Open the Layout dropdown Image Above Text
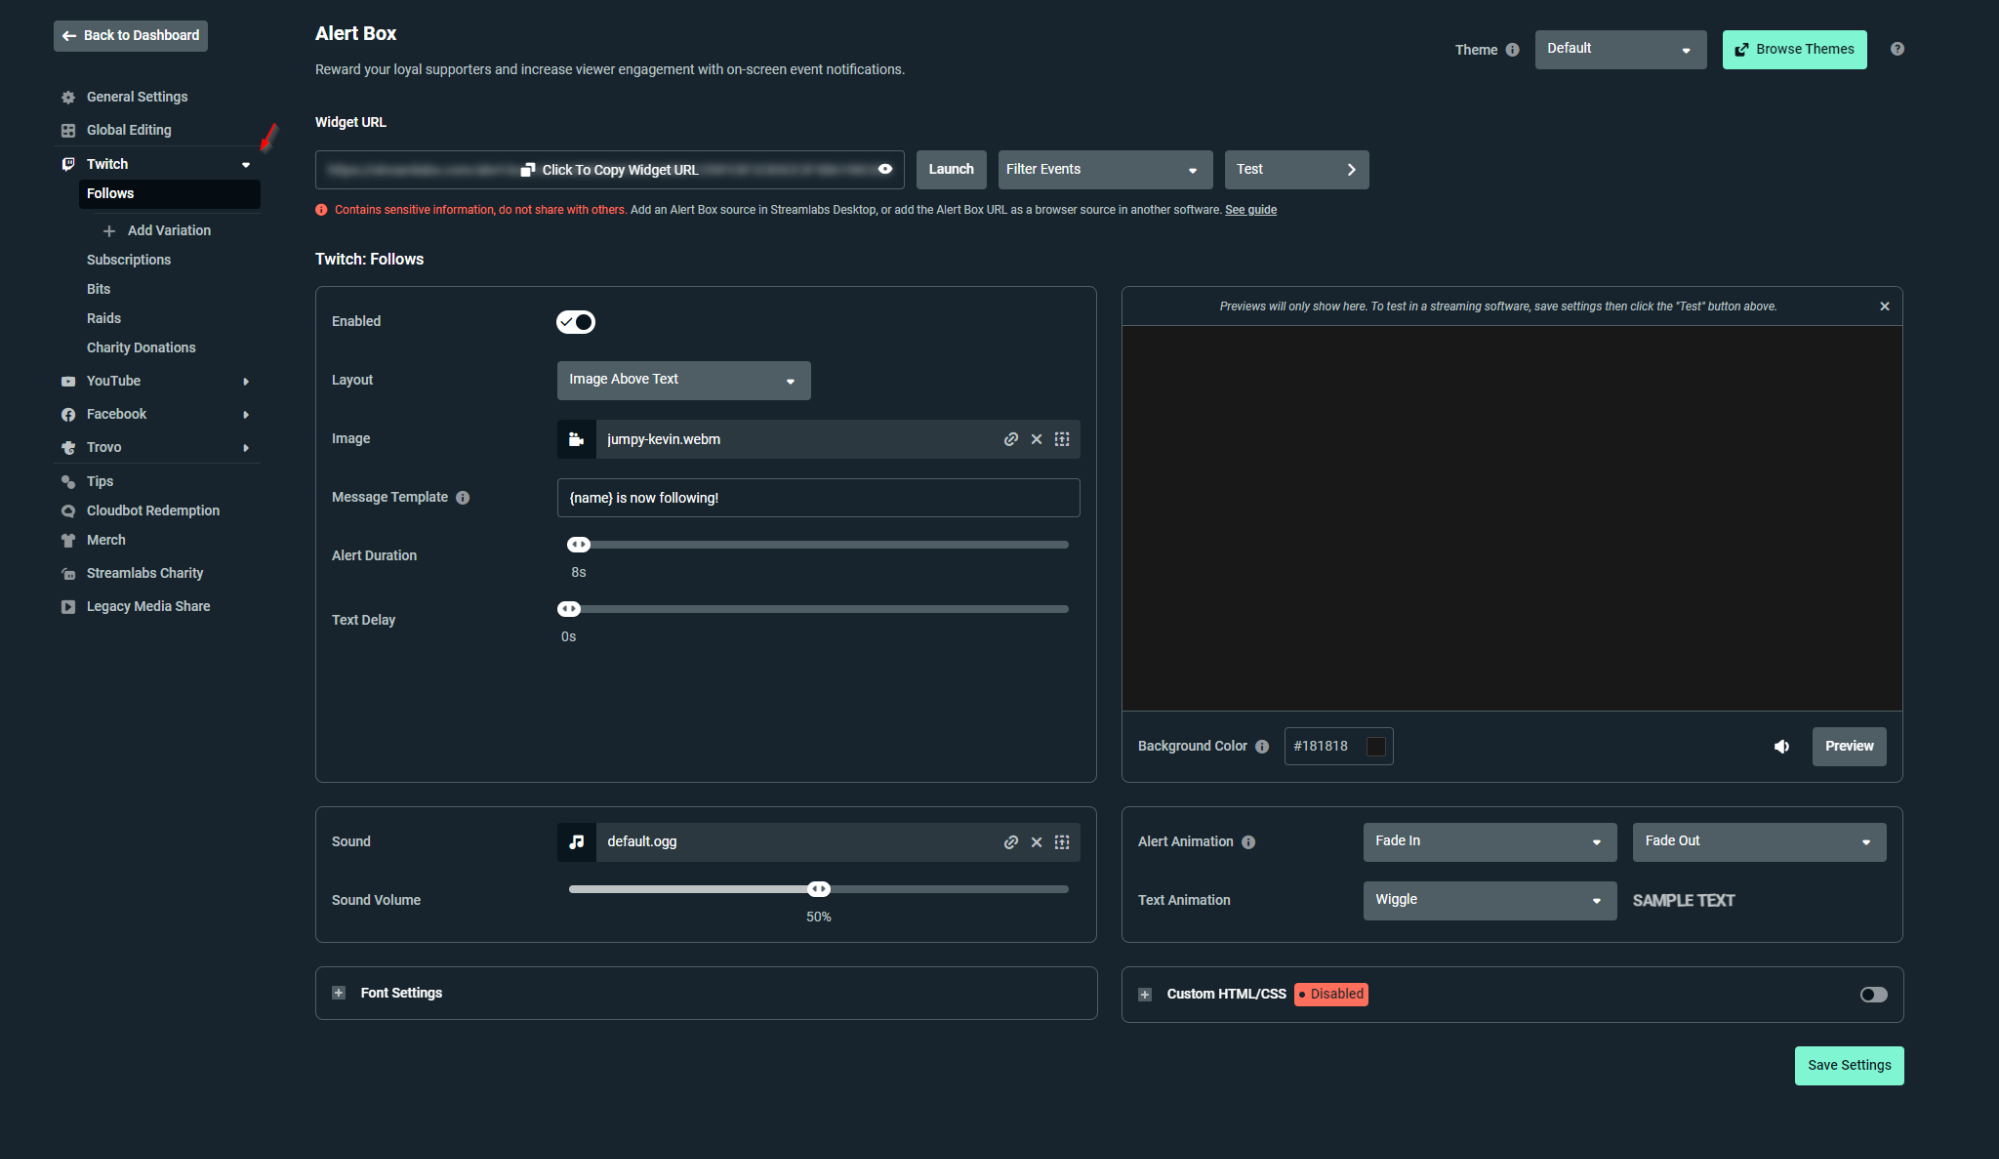1999x1159 pixels. pos(683,380)
